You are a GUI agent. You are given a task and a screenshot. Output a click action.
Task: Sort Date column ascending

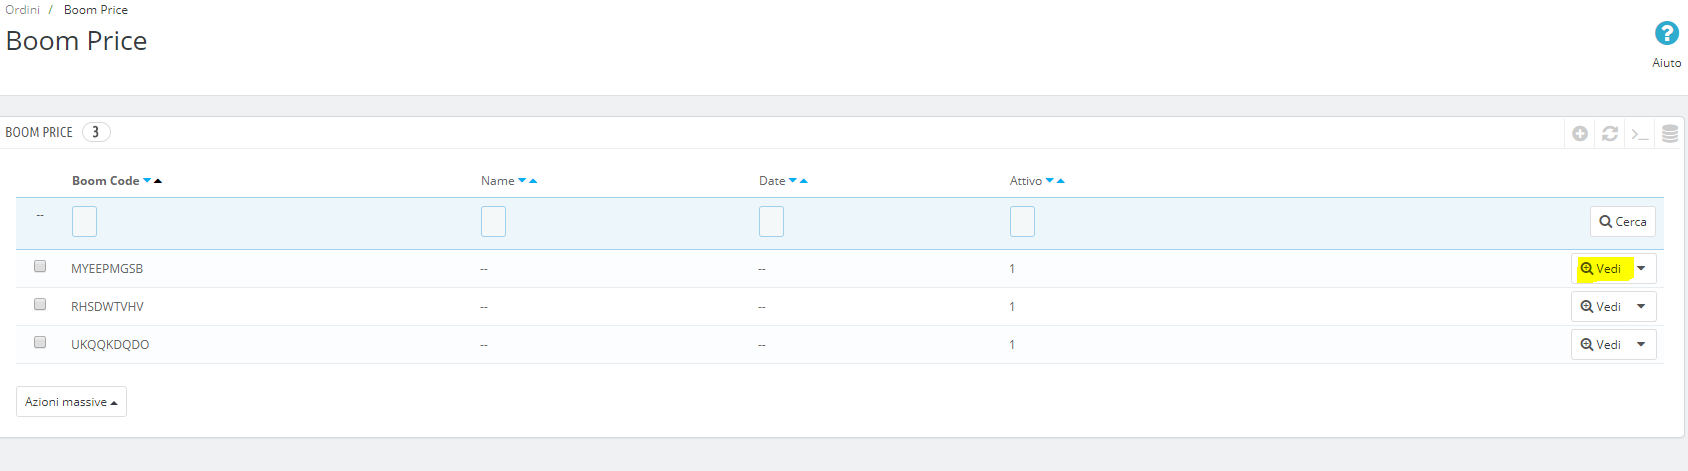point(804,181)
